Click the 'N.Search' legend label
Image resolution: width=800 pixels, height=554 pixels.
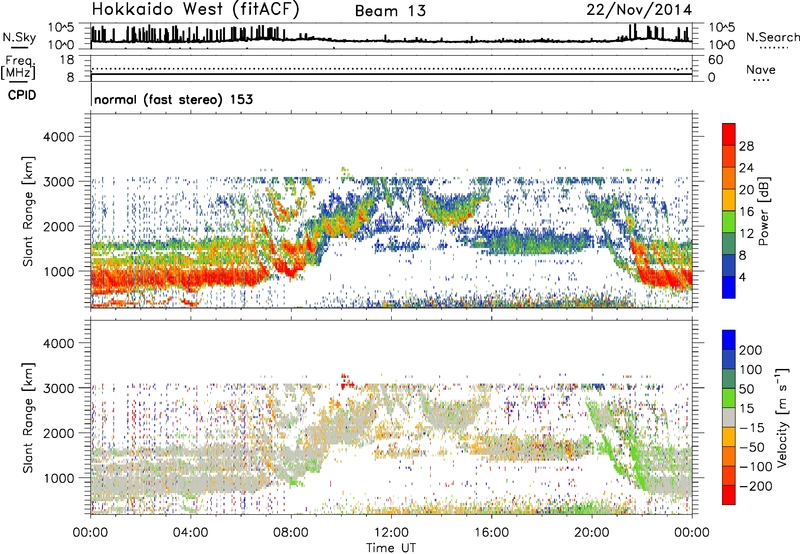(x=772, y=37)
